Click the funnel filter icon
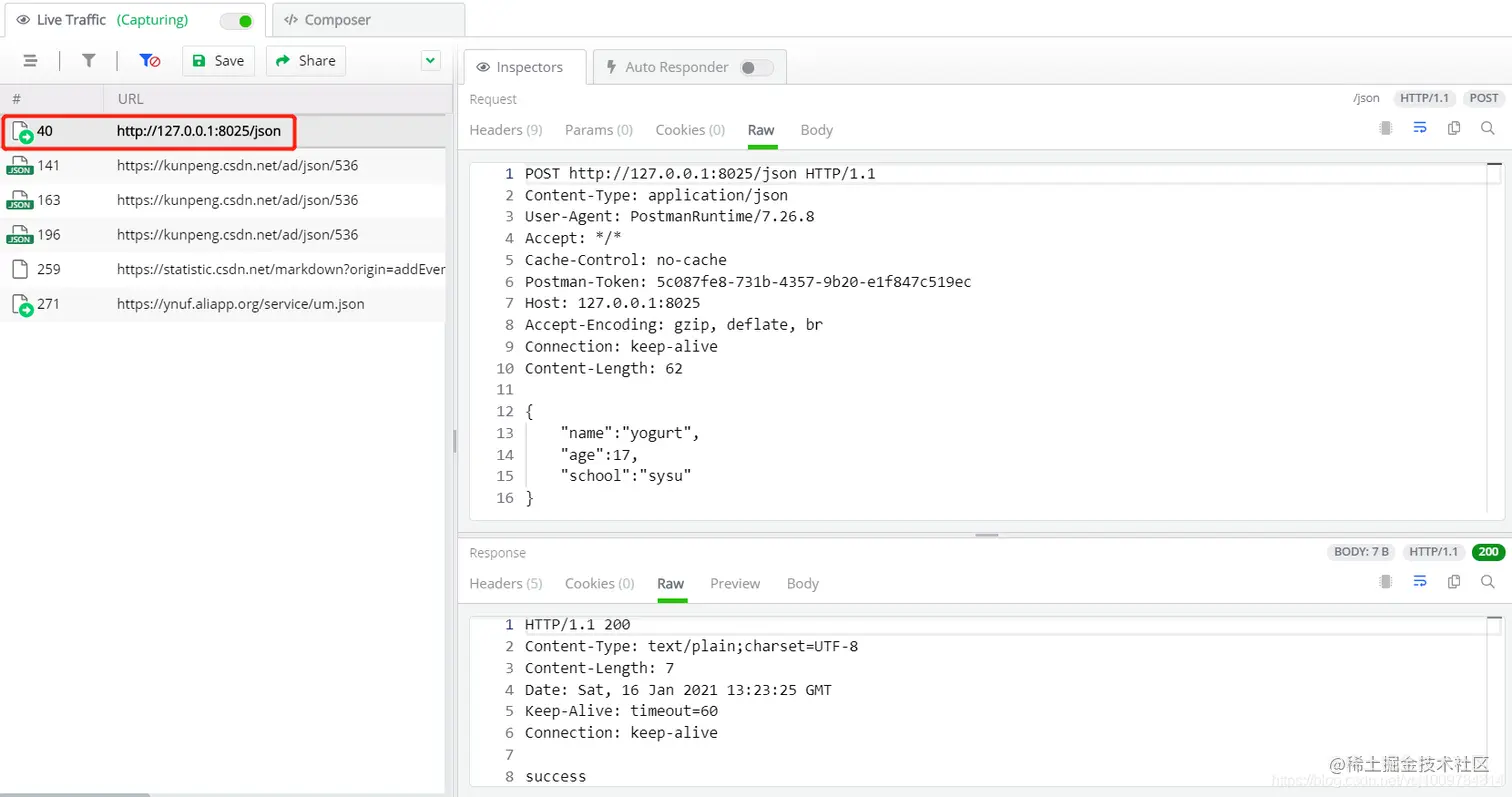 coord(89,61)
